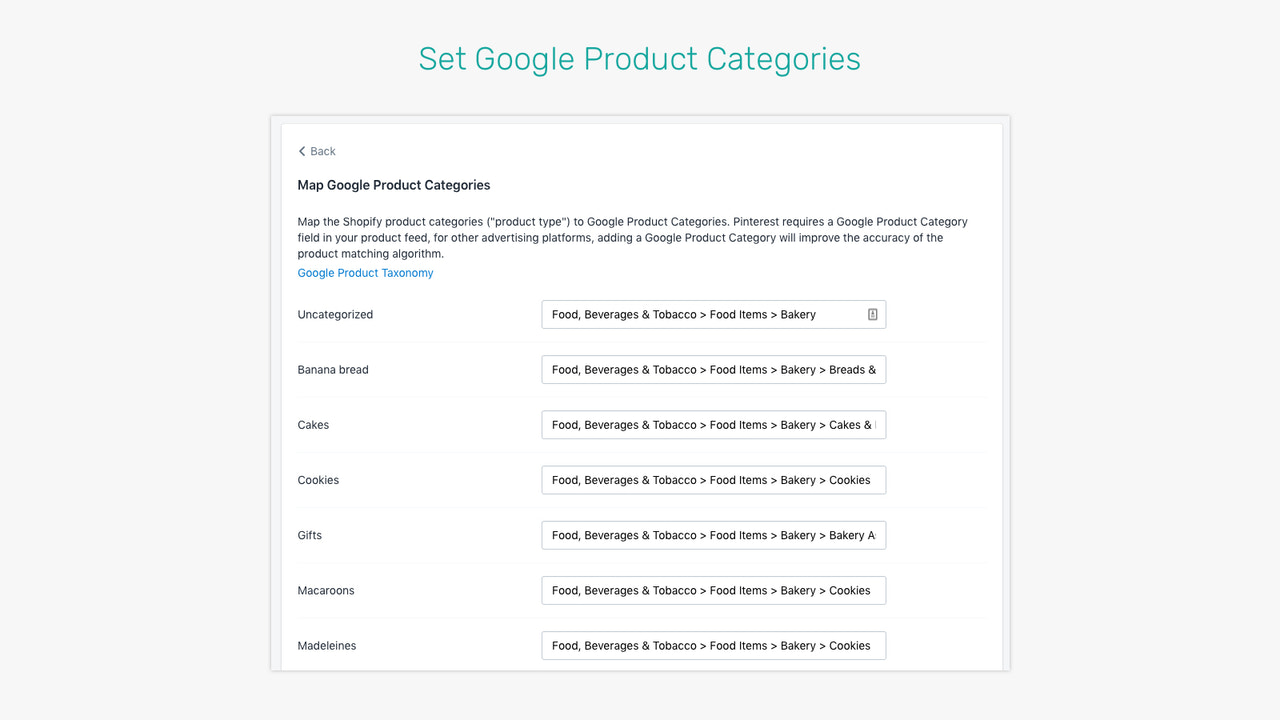The width and height of the screenshot is (1280, 720).
Task: Open the Google Product Taxonomy link
Action: pos(365,272)
